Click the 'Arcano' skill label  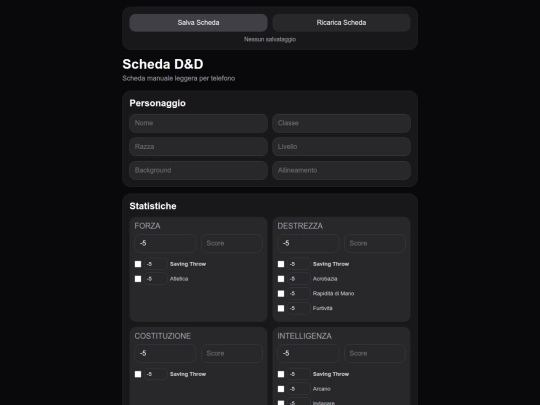(x=322, y=389)
